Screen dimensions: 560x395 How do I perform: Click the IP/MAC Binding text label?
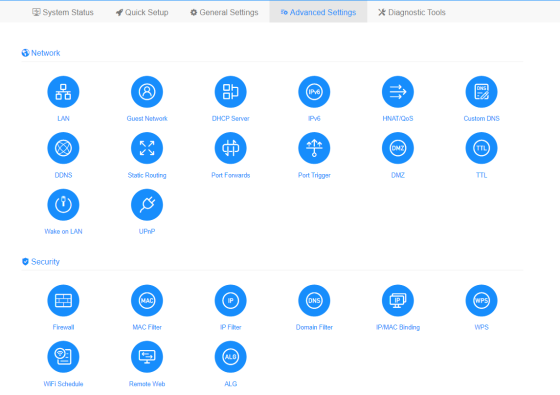click(398, 327)
